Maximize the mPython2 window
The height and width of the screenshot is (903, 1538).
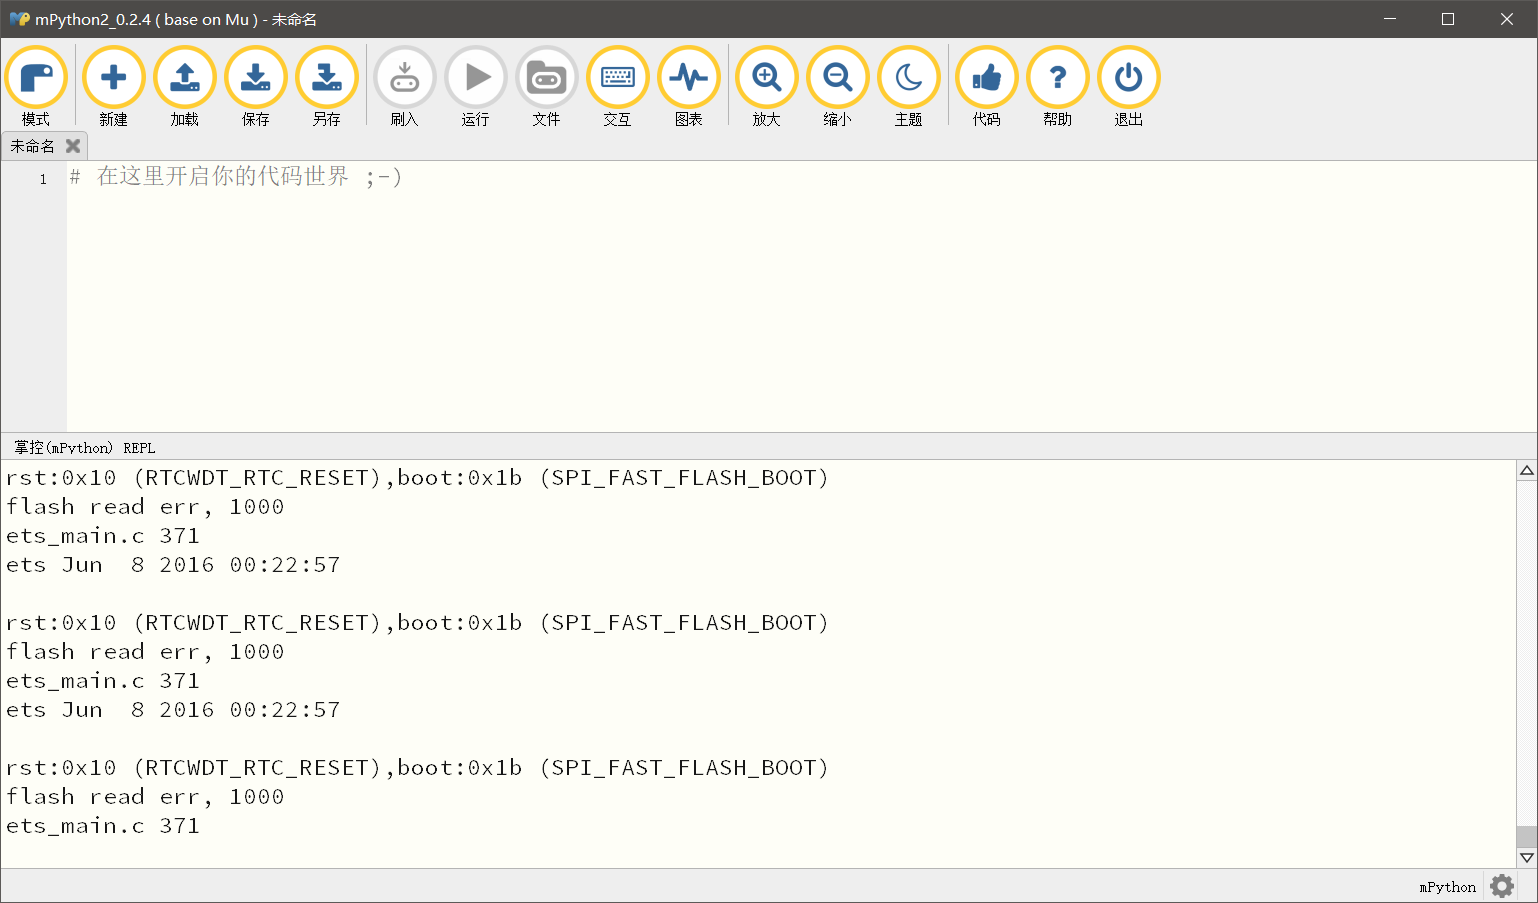1447,19
